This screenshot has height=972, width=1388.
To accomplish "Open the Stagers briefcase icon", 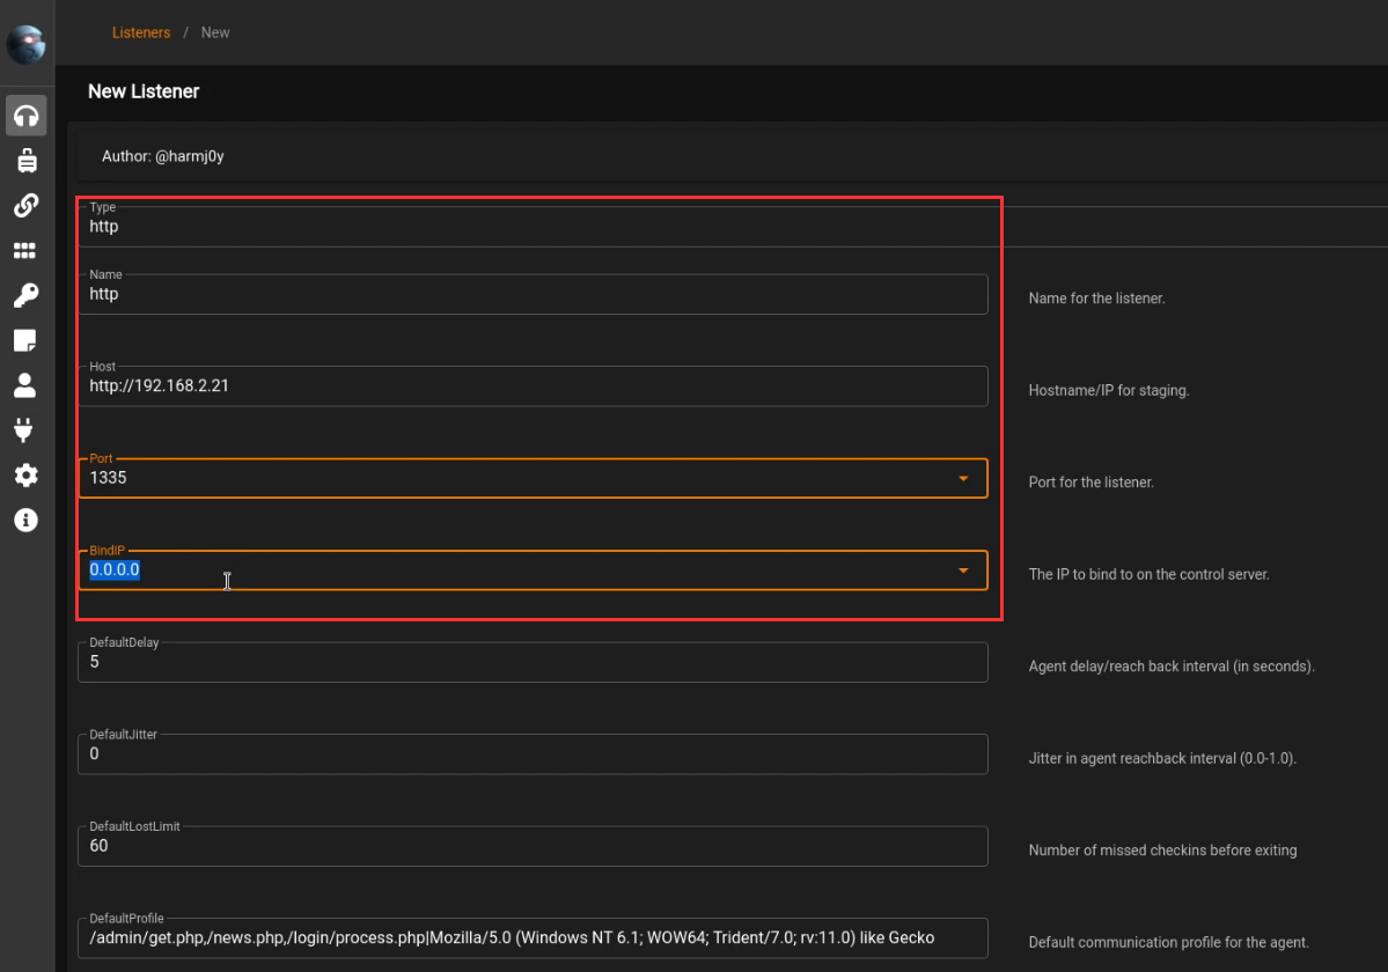I will (26, 160).
